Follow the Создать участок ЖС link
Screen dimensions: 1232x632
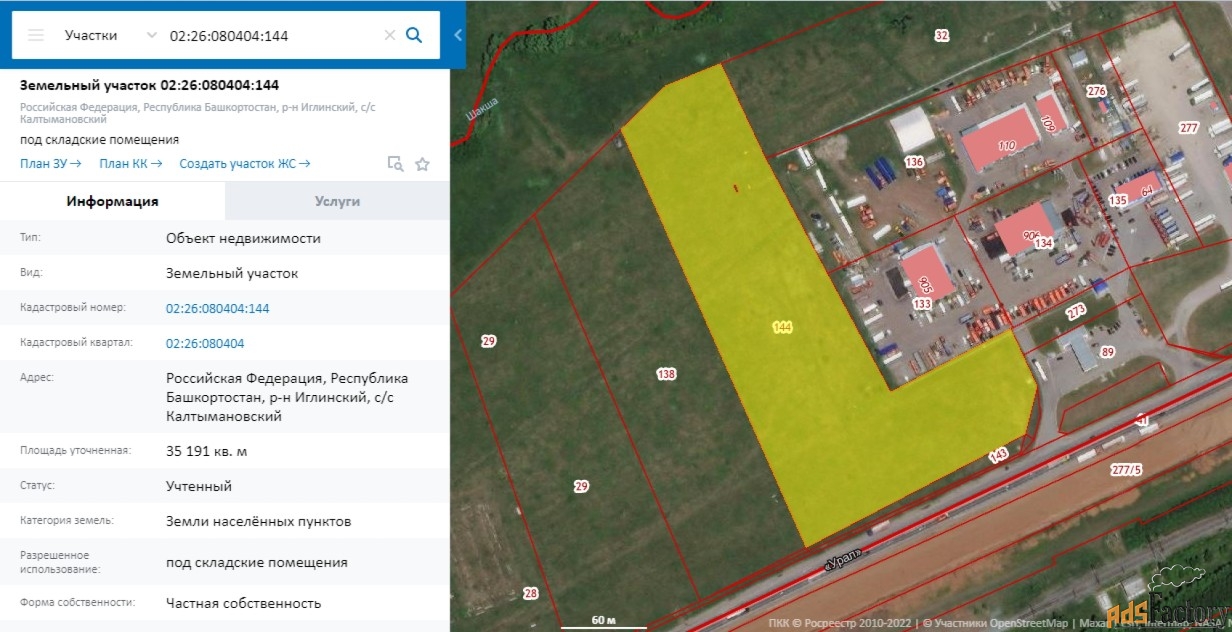pos(245,164)
